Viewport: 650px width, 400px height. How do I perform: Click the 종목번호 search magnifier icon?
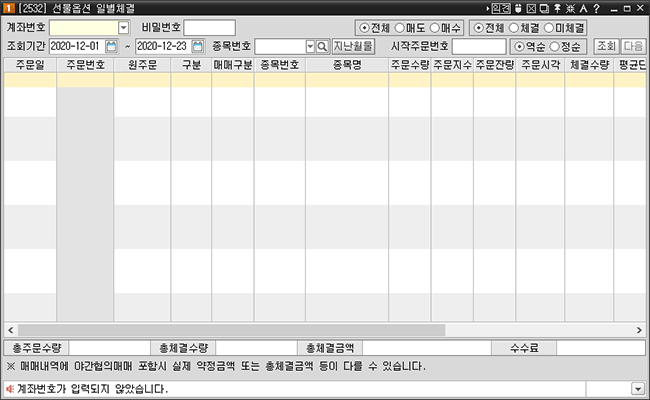point(322,47)
